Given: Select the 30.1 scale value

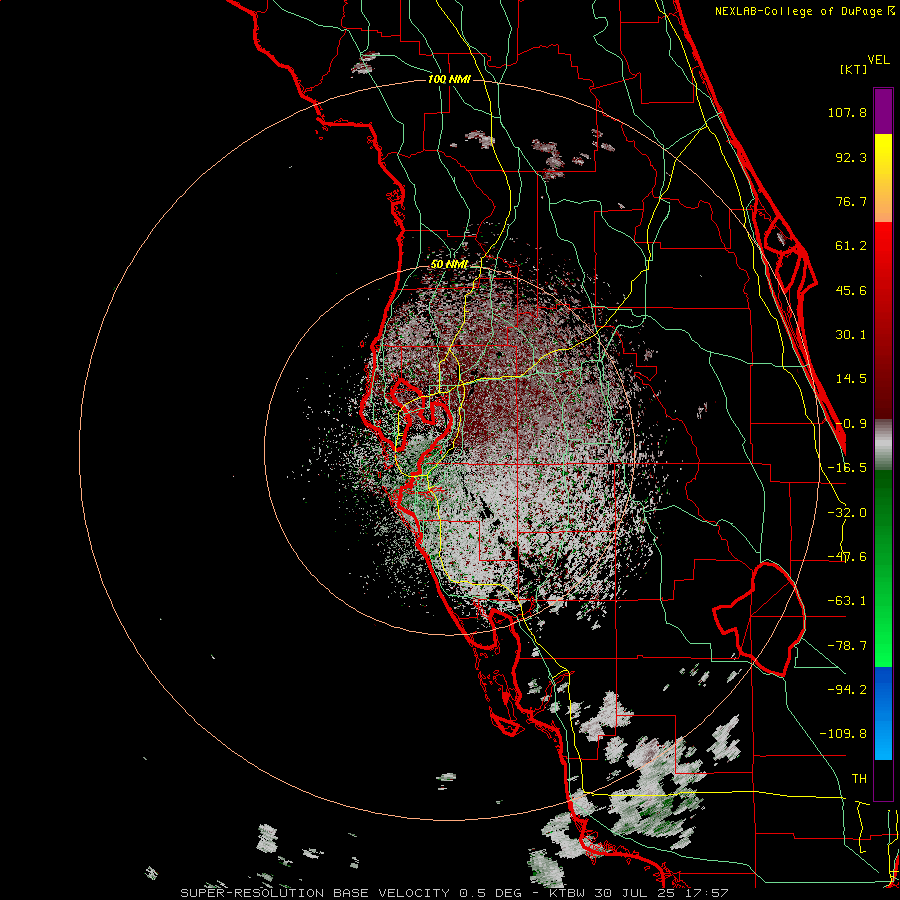Looking at the screenshot, I should point(851,335).
